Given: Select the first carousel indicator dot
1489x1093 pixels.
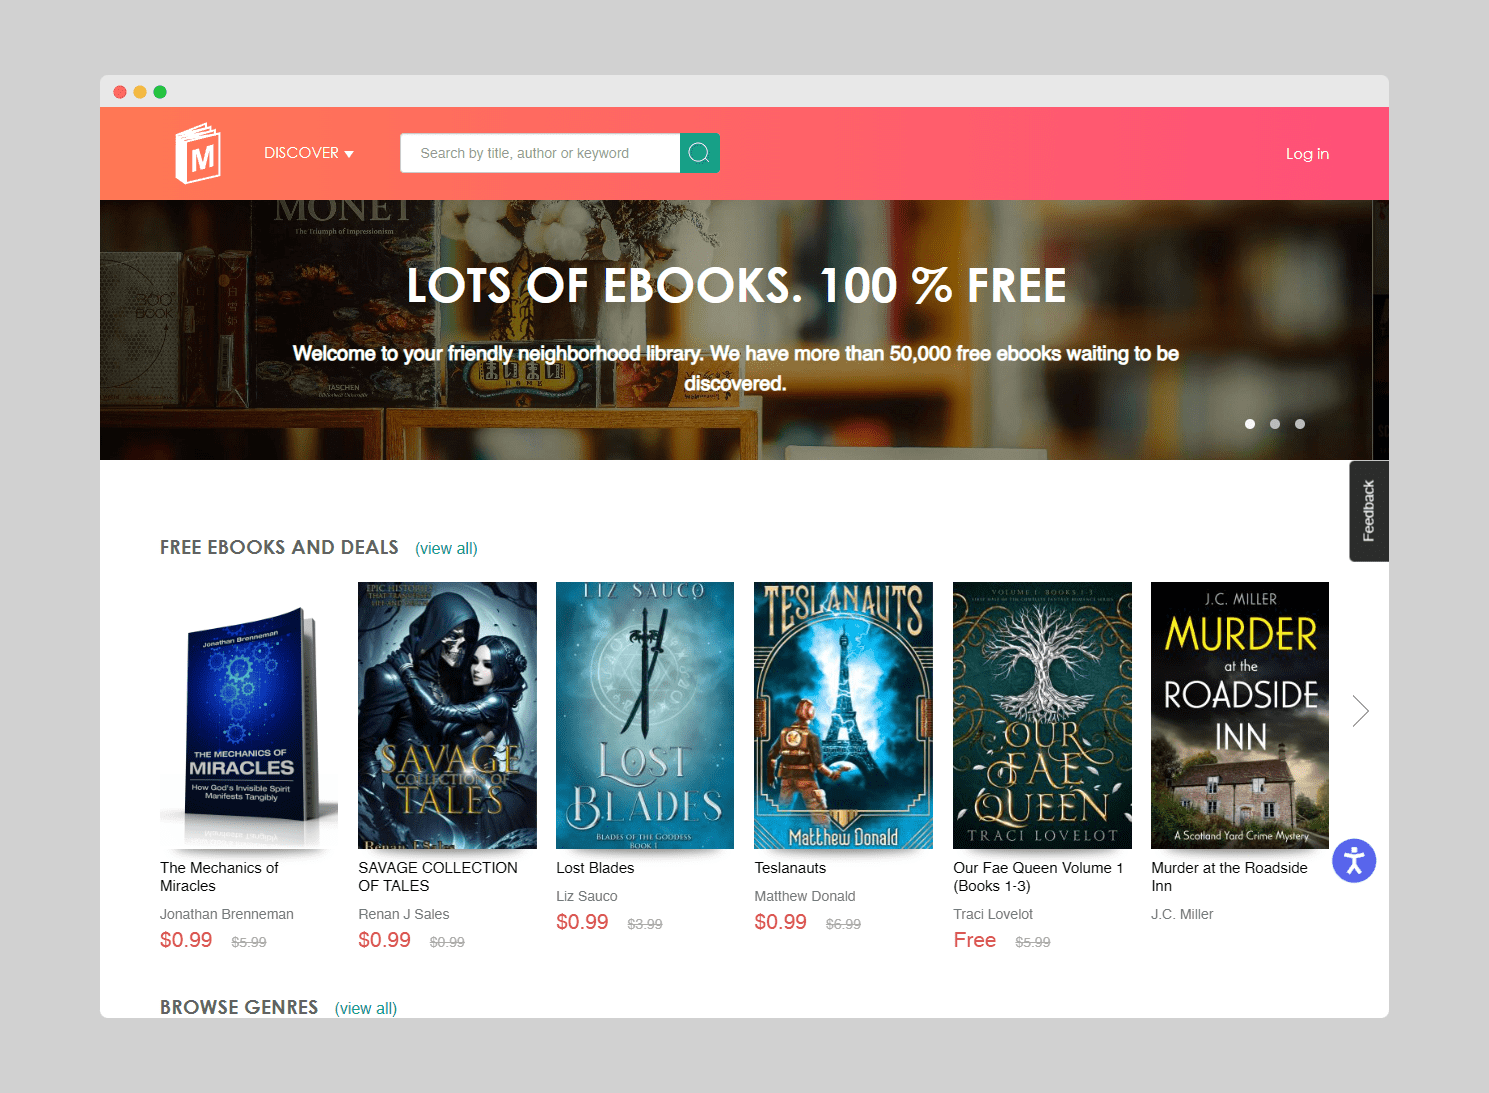Looking at the screenshot, I should click(x=1249, y=424).
